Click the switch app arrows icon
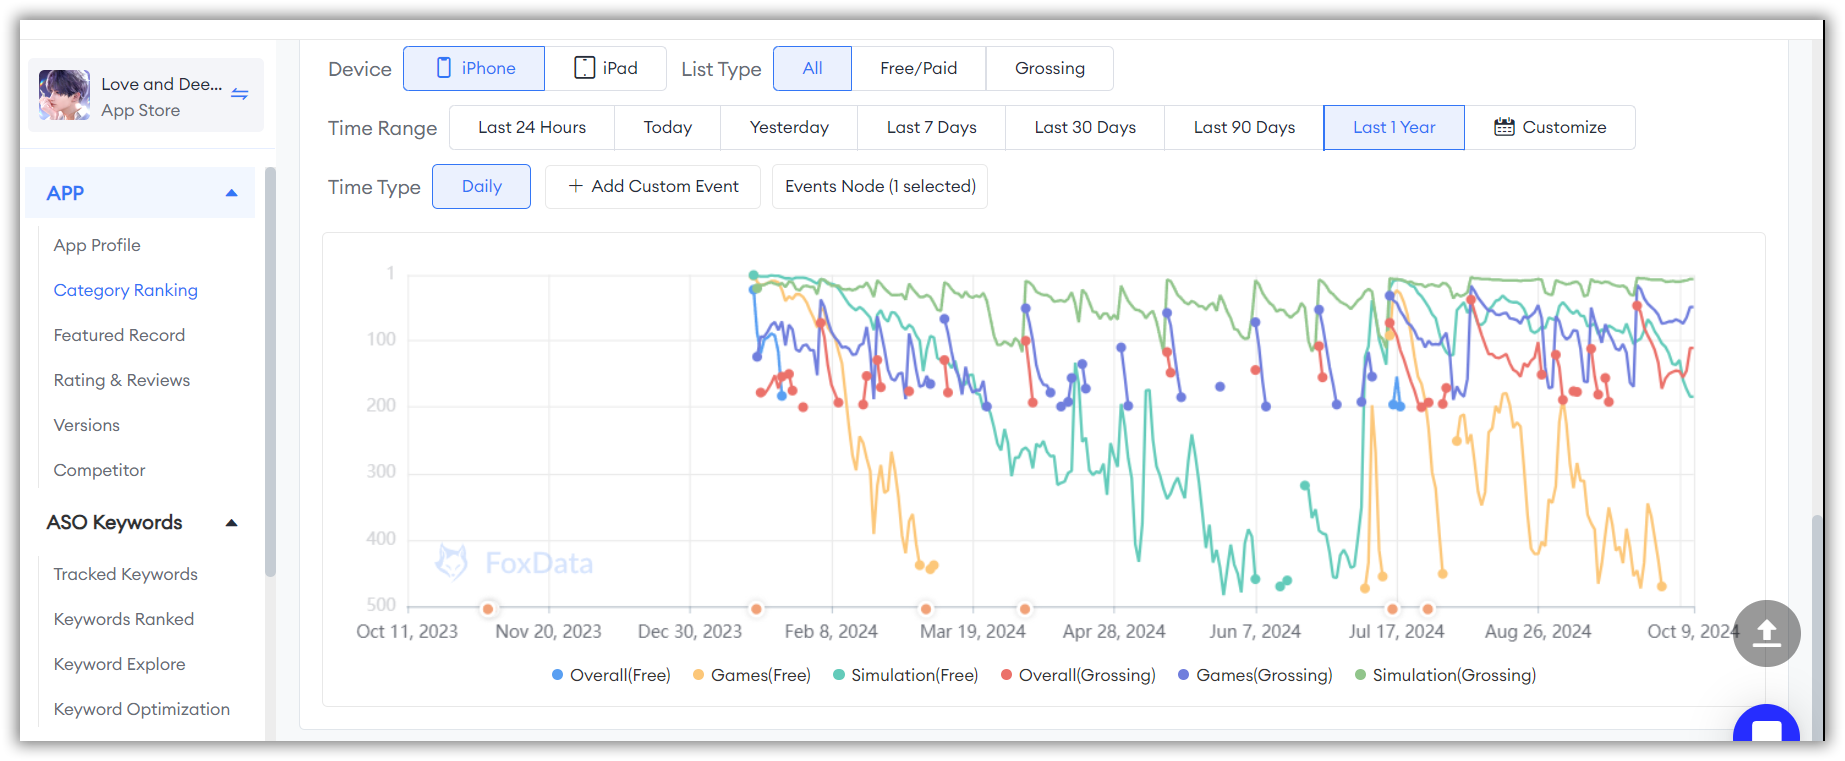 [x=240, y=94]
